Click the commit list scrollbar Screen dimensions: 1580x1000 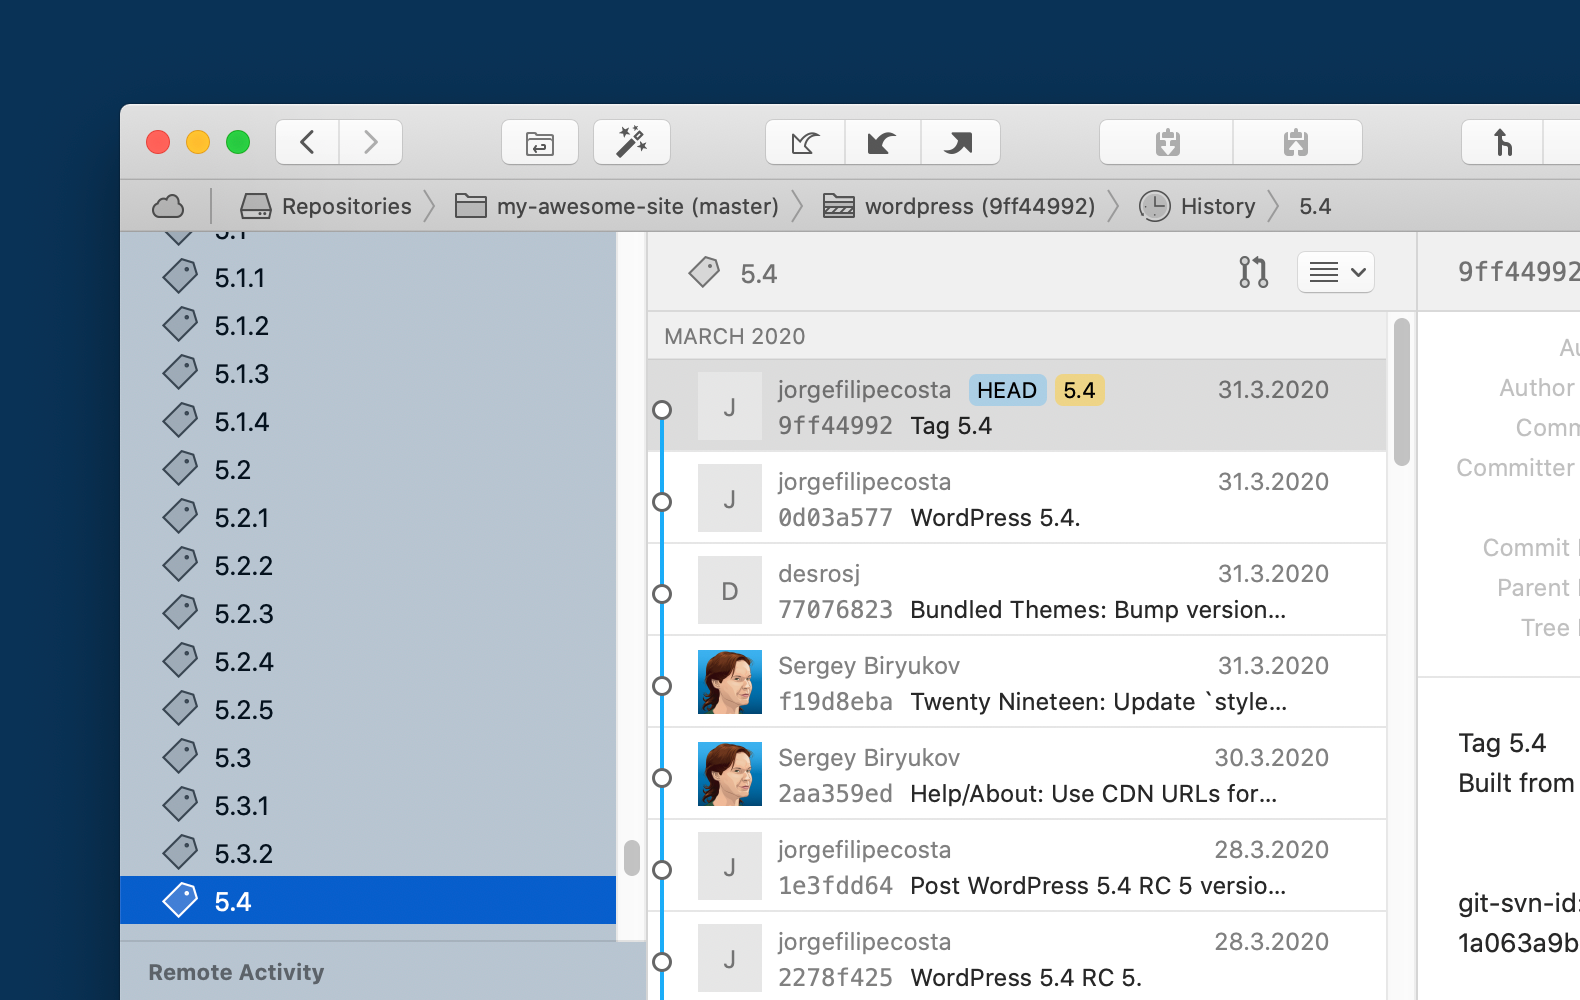[1402, 392]
